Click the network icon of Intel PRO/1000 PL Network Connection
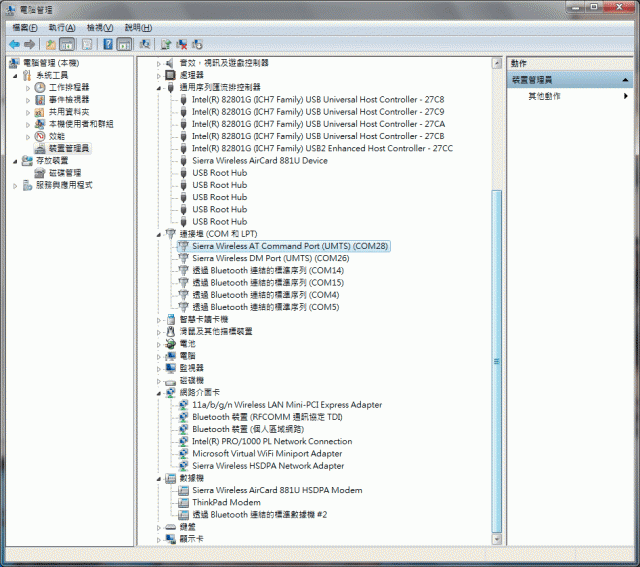This screenshot has height=567, width=640. (x=184, y=442)
